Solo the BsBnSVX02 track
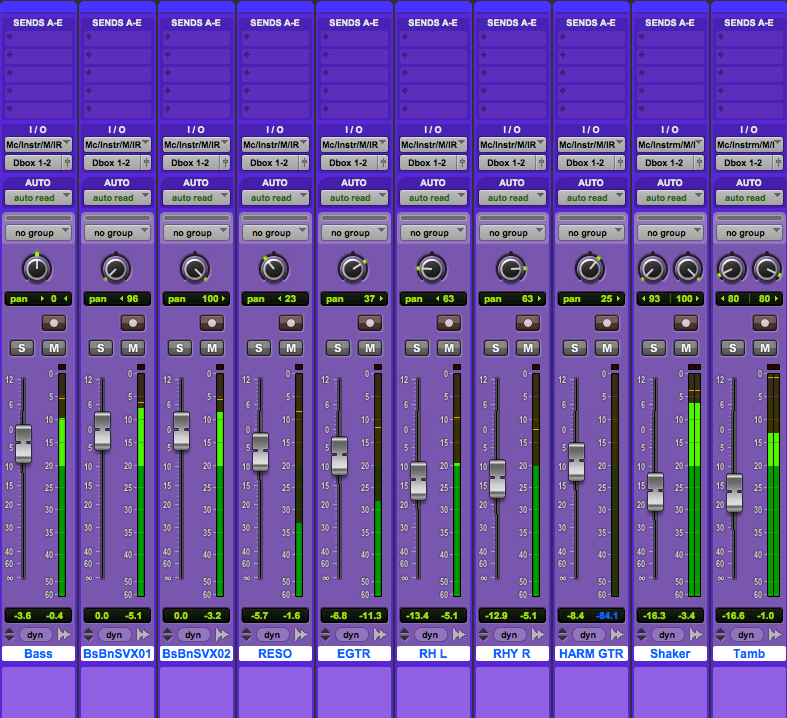The width and height of the screenshot is (787, 718). (180, 348)
